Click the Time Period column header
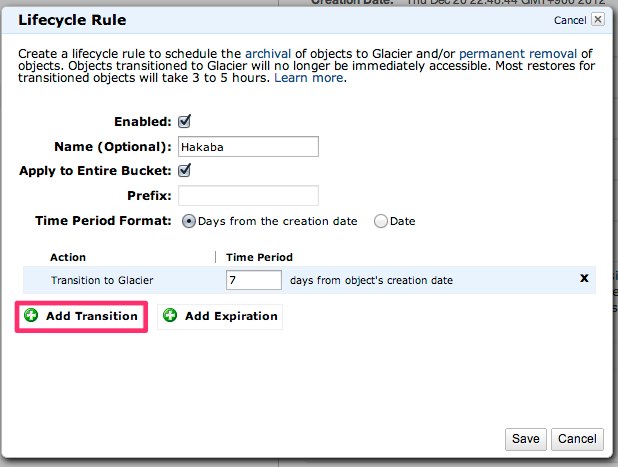The height and width of the screenshot is (467, 618). [x=259, y=257]
